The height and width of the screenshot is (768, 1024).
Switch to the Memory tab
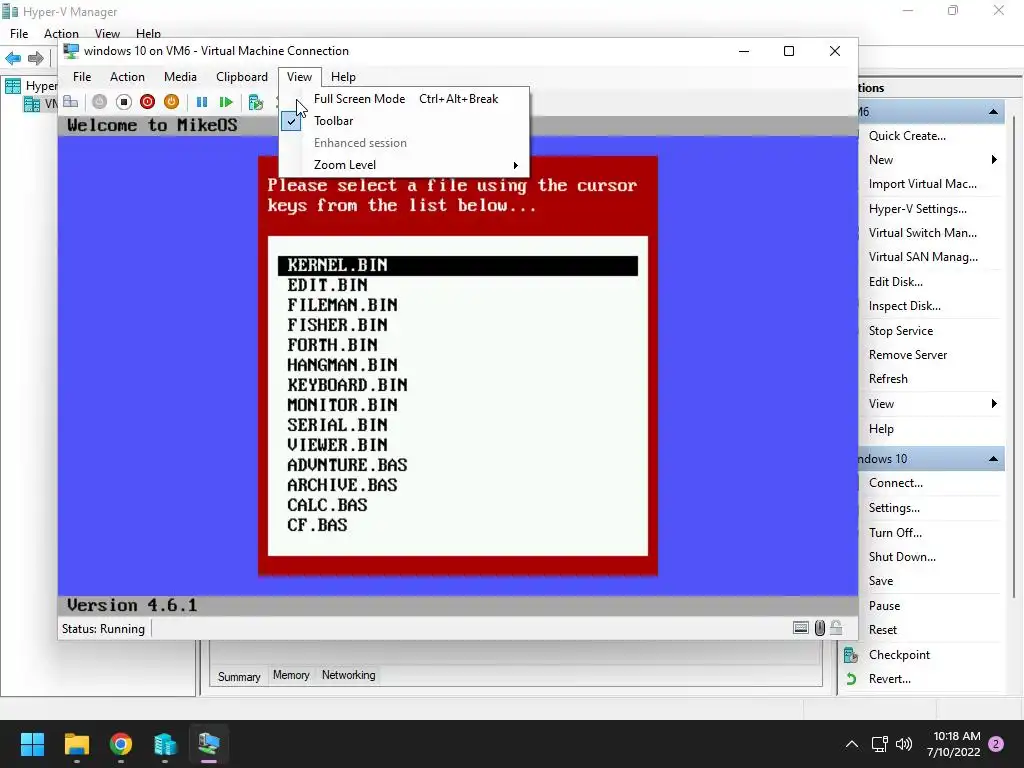coord(291,675)
